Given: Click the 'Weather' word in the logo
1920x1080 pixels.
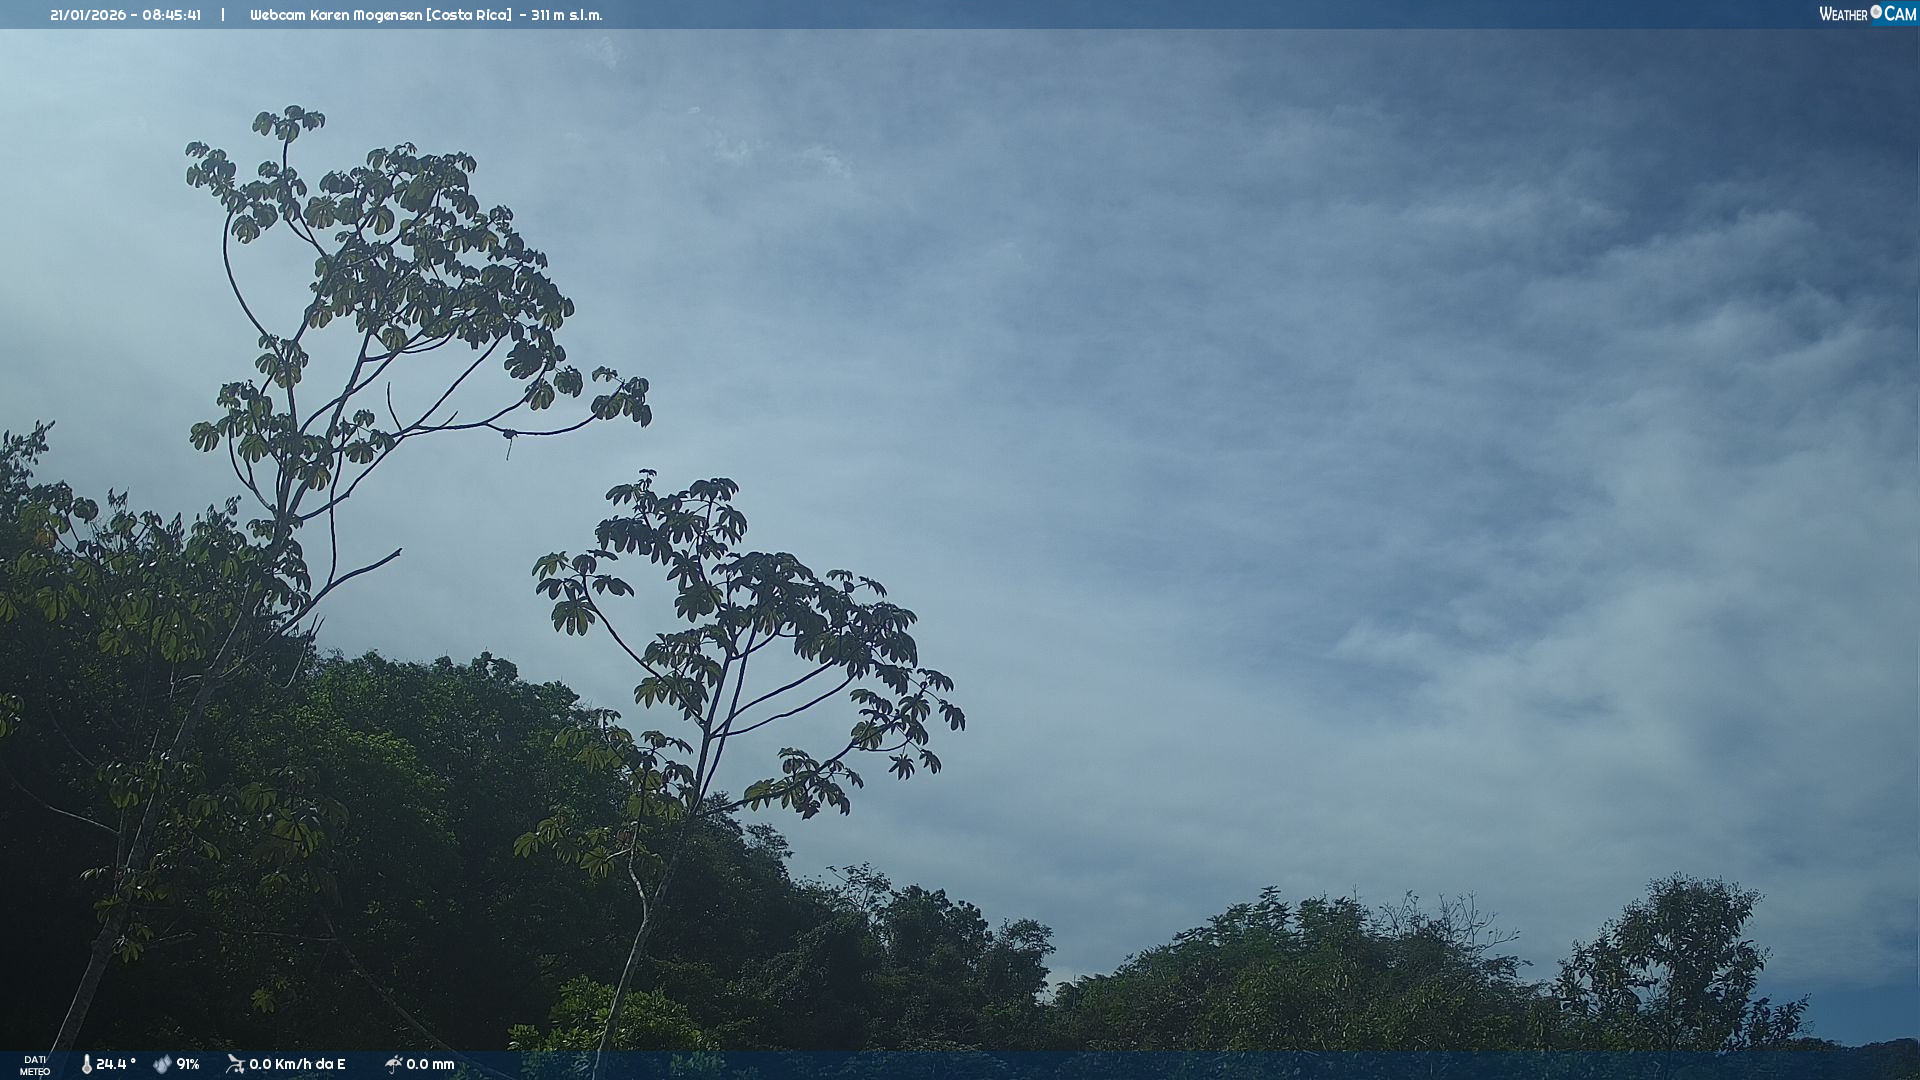Looking at the screenshot, I should pyautogui.click(x=1843, y=15).
